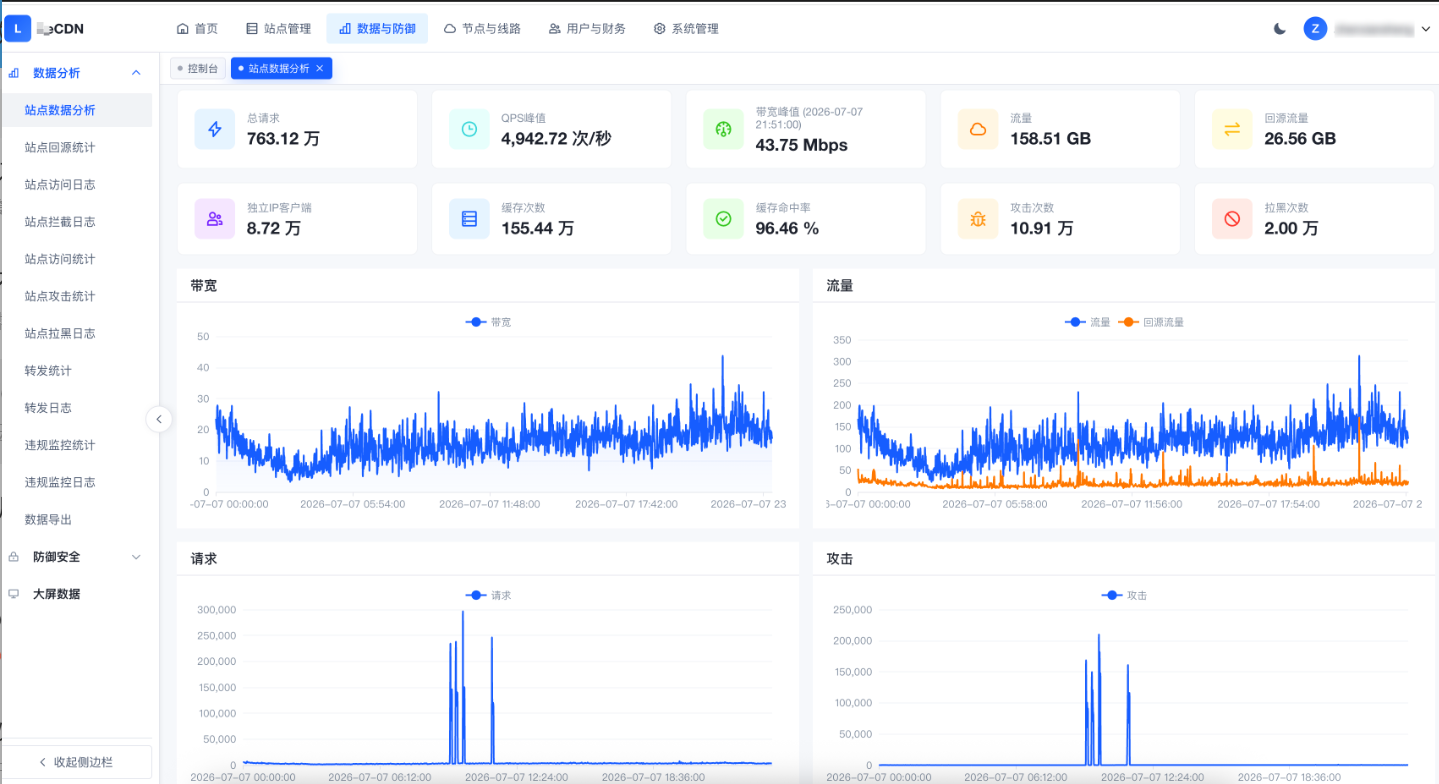
Task: Close the 站点数据分析 tab
Action: pyautogui.click(x=319, y=68)
